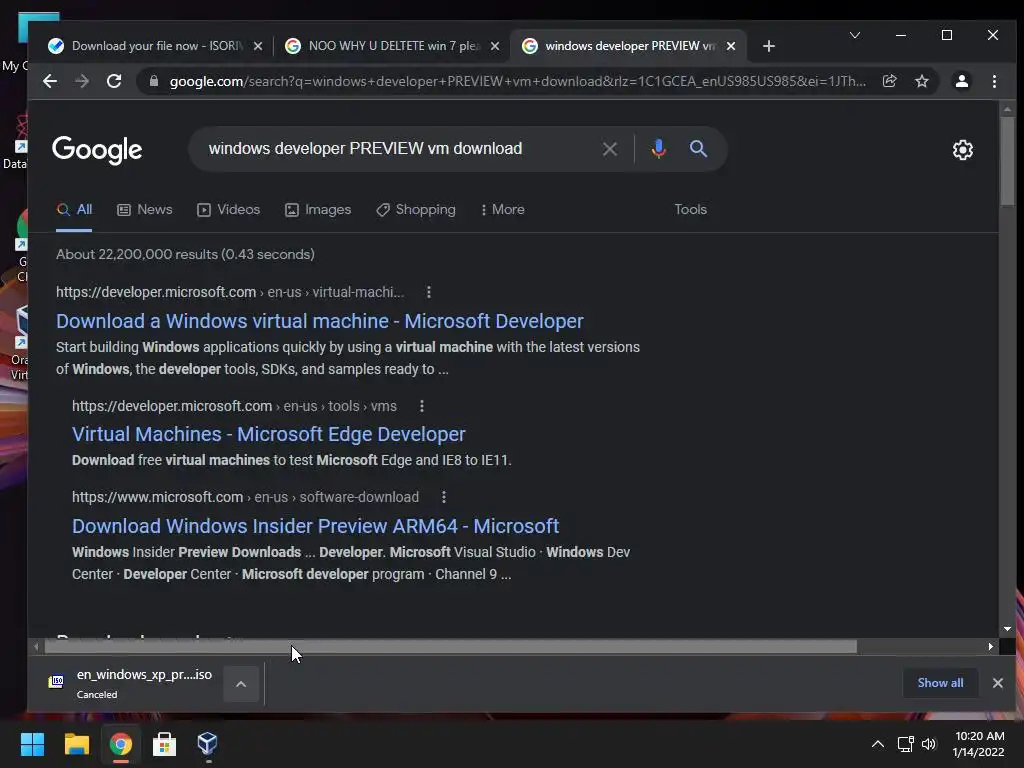Click the 'About 22,200,000 results' text
This screenshot has height=768, width=1024.
(x=185, y=255)
